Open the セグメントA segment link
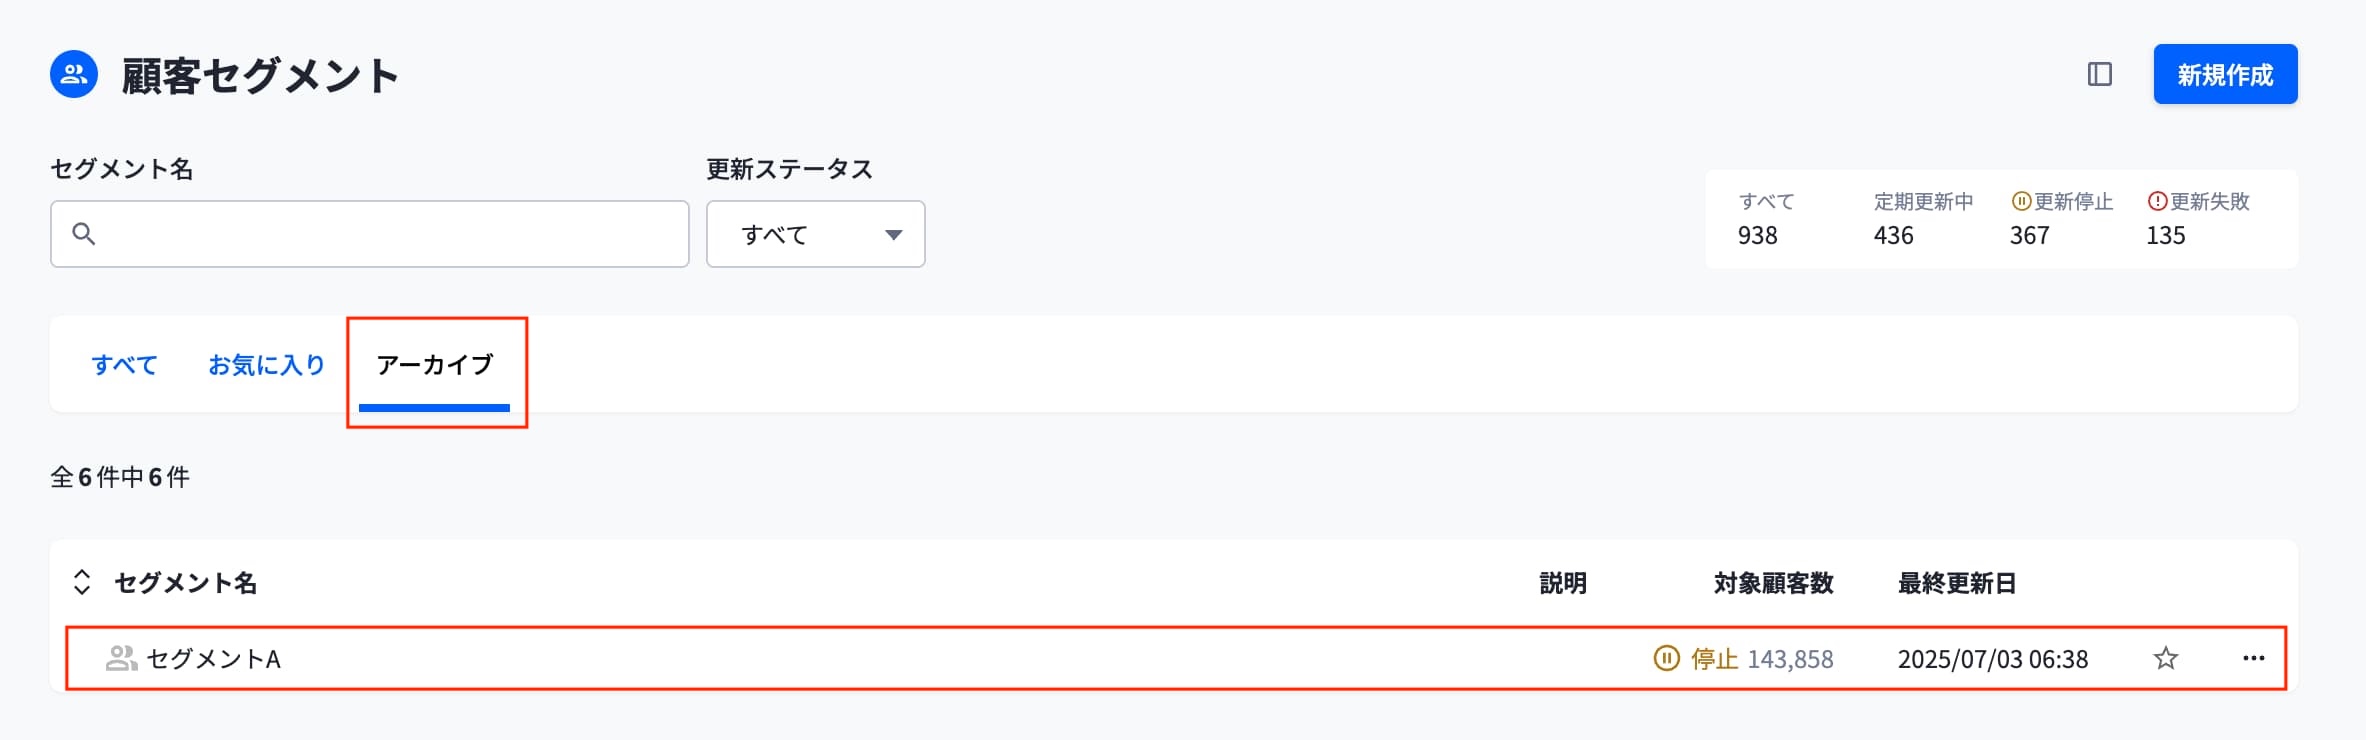This screenshot has height=740, width=2366. coord(213,659)
